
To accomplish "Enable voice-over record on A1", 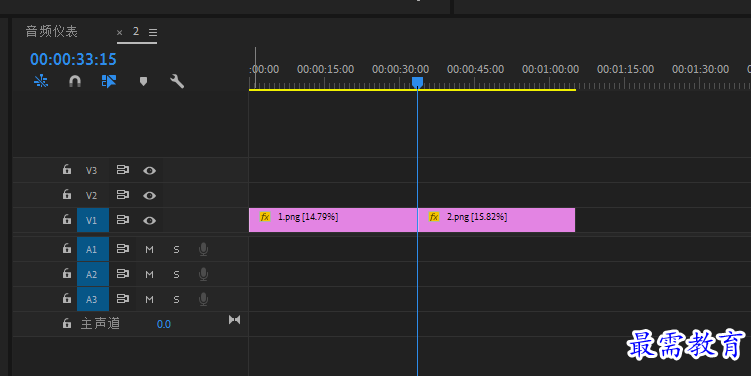I will (x=204, y=249).
